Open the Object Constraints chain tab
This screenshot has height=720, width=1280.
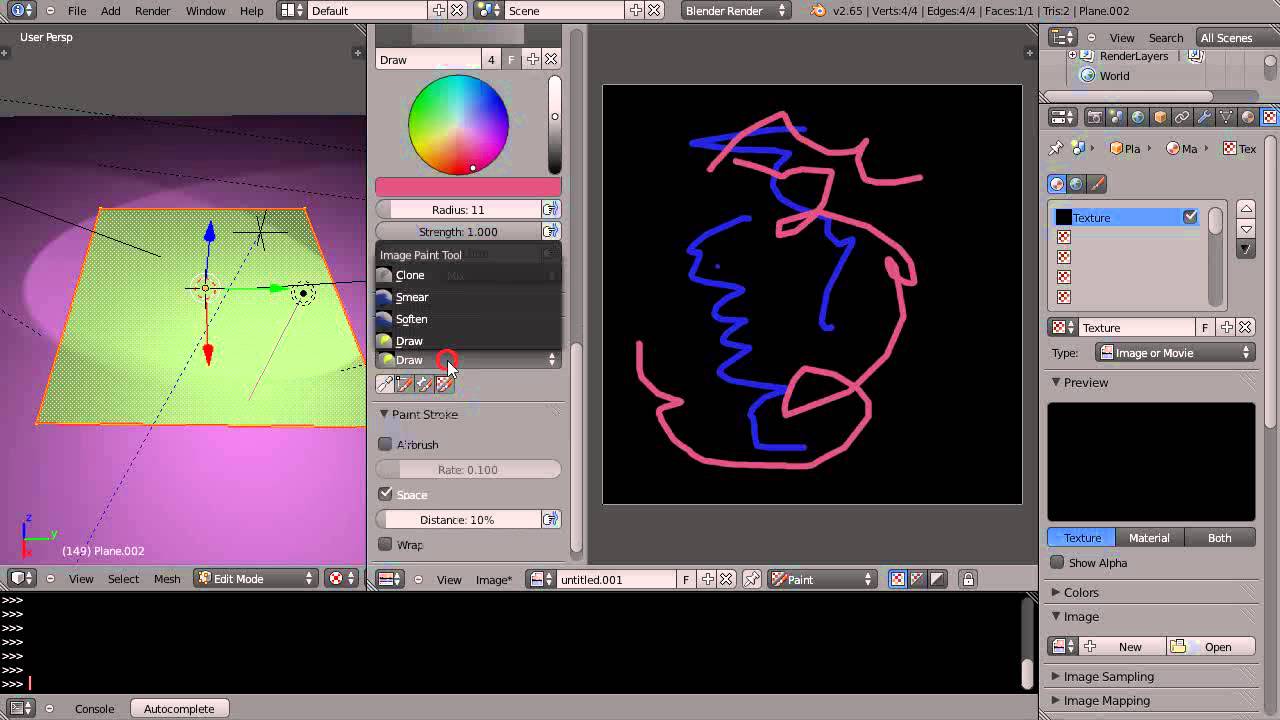[1182, 117]
